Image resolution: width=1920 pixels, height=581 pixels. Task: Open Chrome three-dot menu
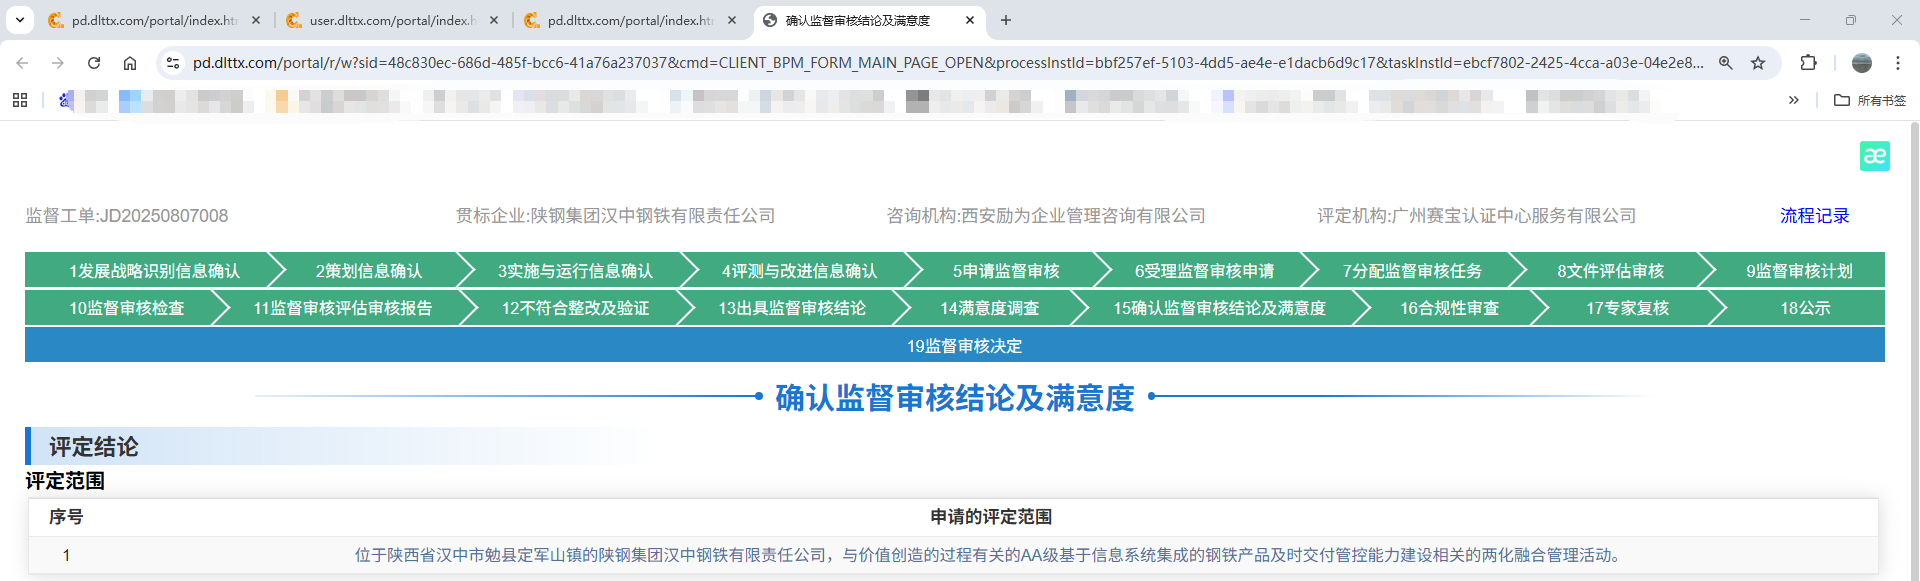pos(1898,63)
